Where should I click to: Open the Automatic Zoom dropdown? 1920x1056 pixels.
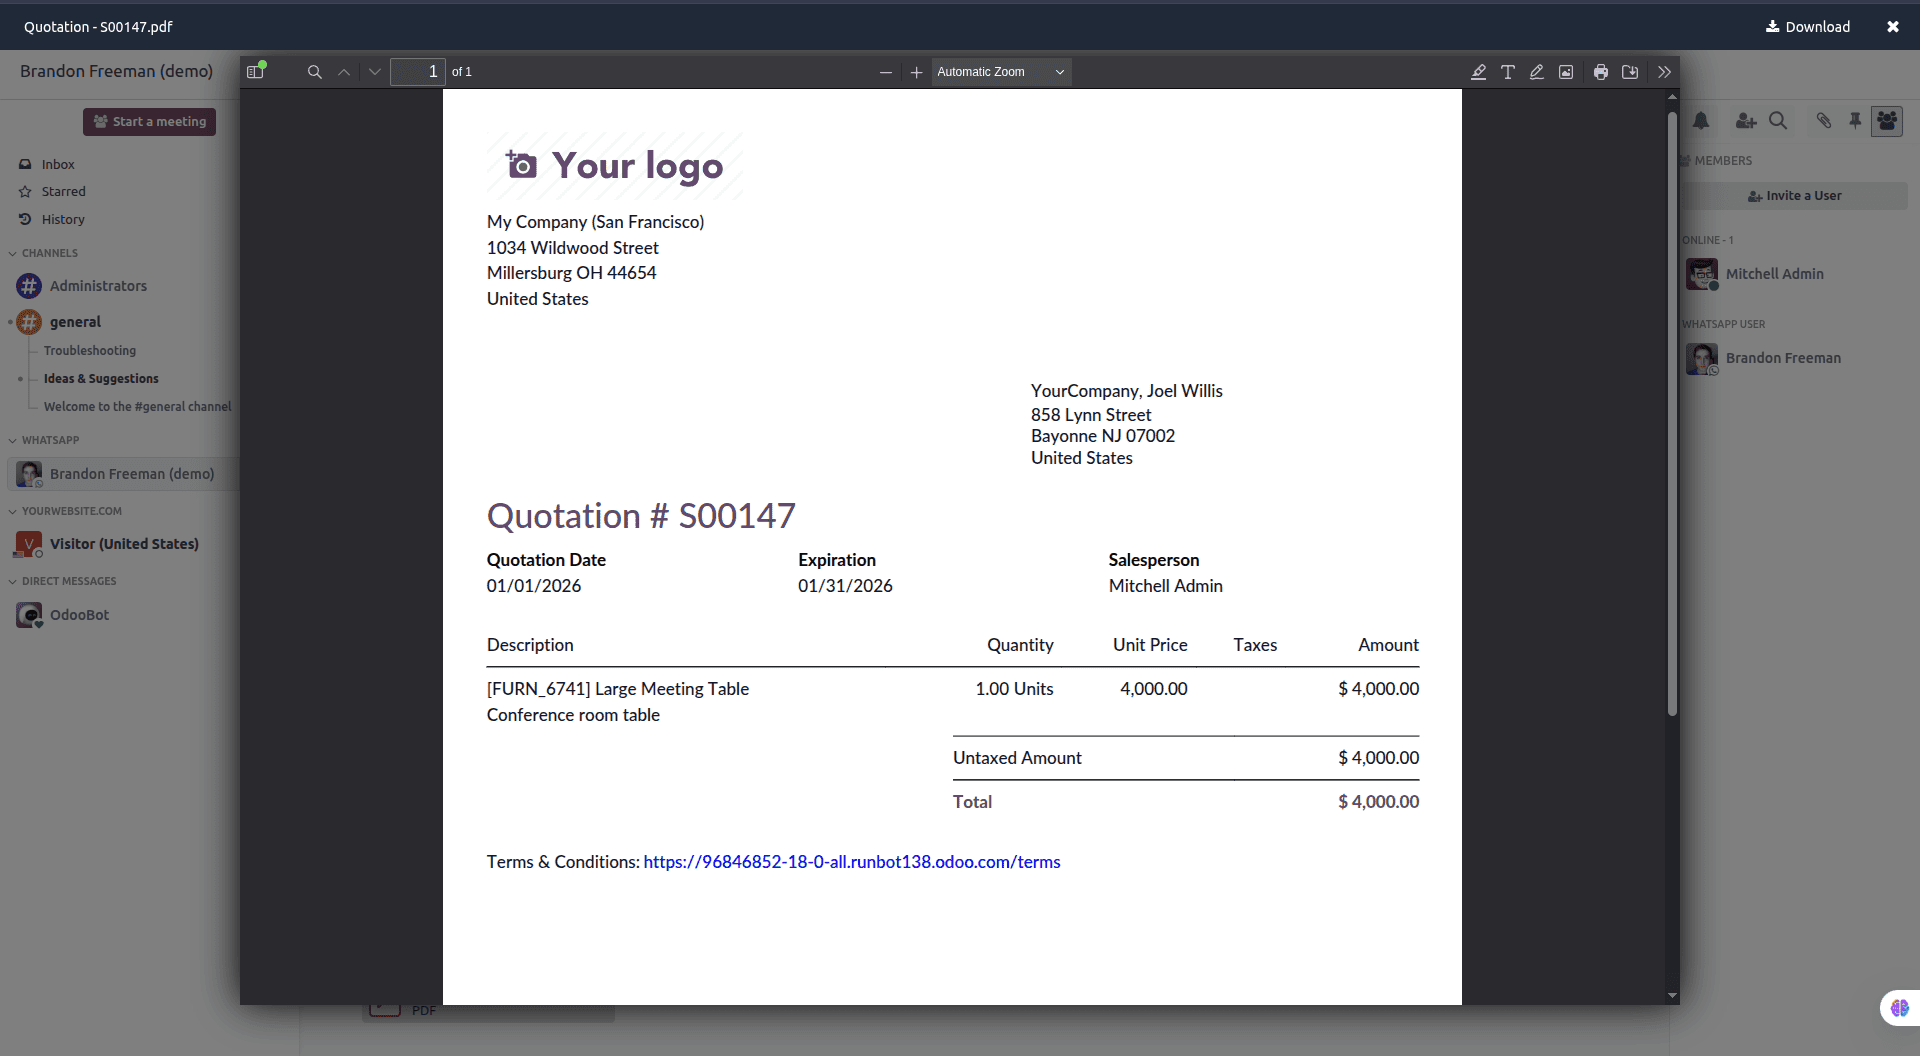[1000, 71]
